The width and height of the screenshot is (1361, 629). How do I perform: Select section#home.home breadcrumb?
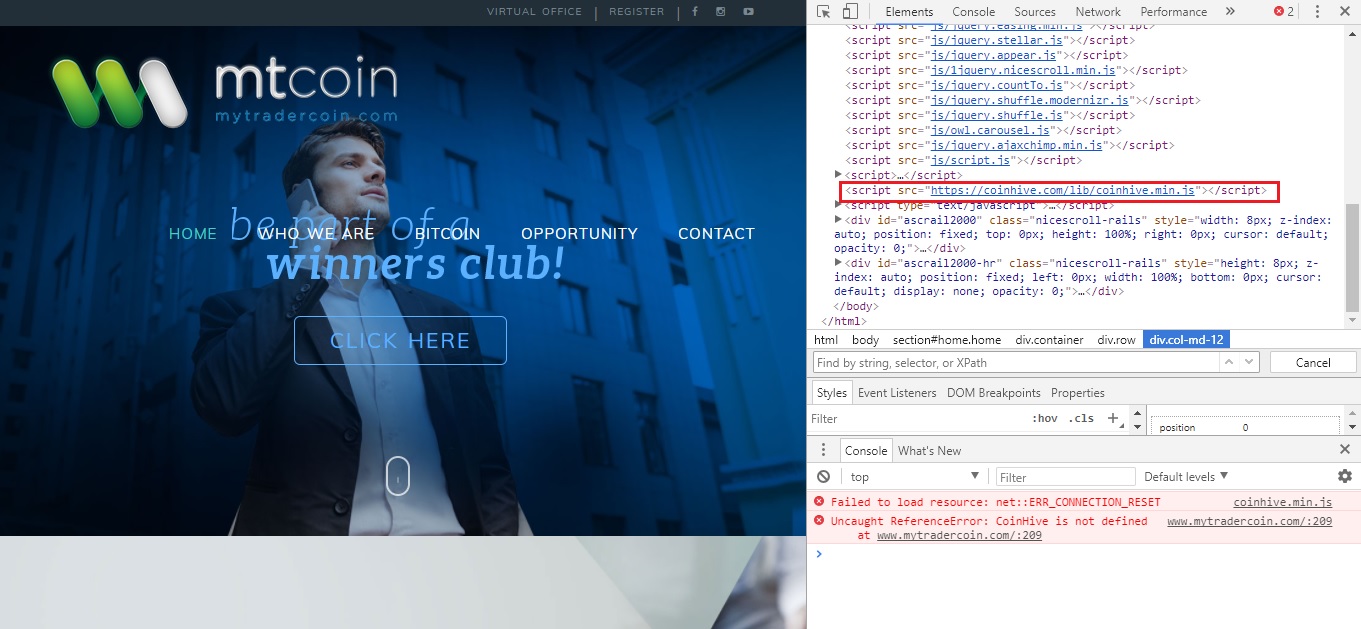(x=947, y=340)
